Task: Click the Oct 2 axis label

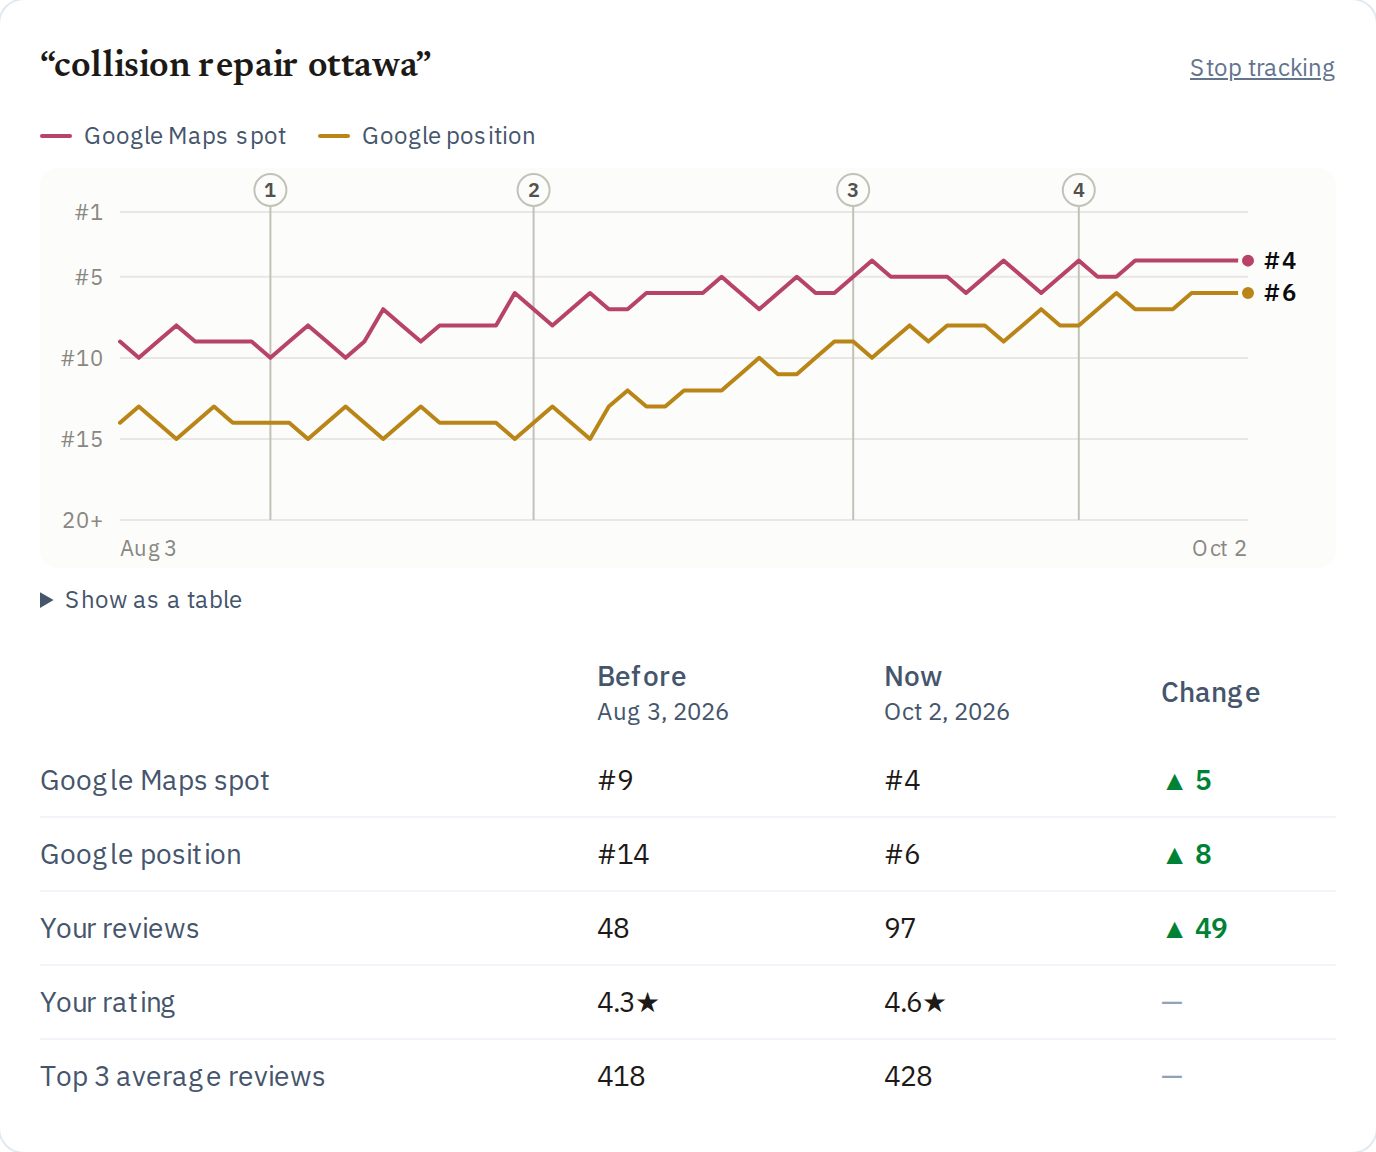Action: (1219, 549)
